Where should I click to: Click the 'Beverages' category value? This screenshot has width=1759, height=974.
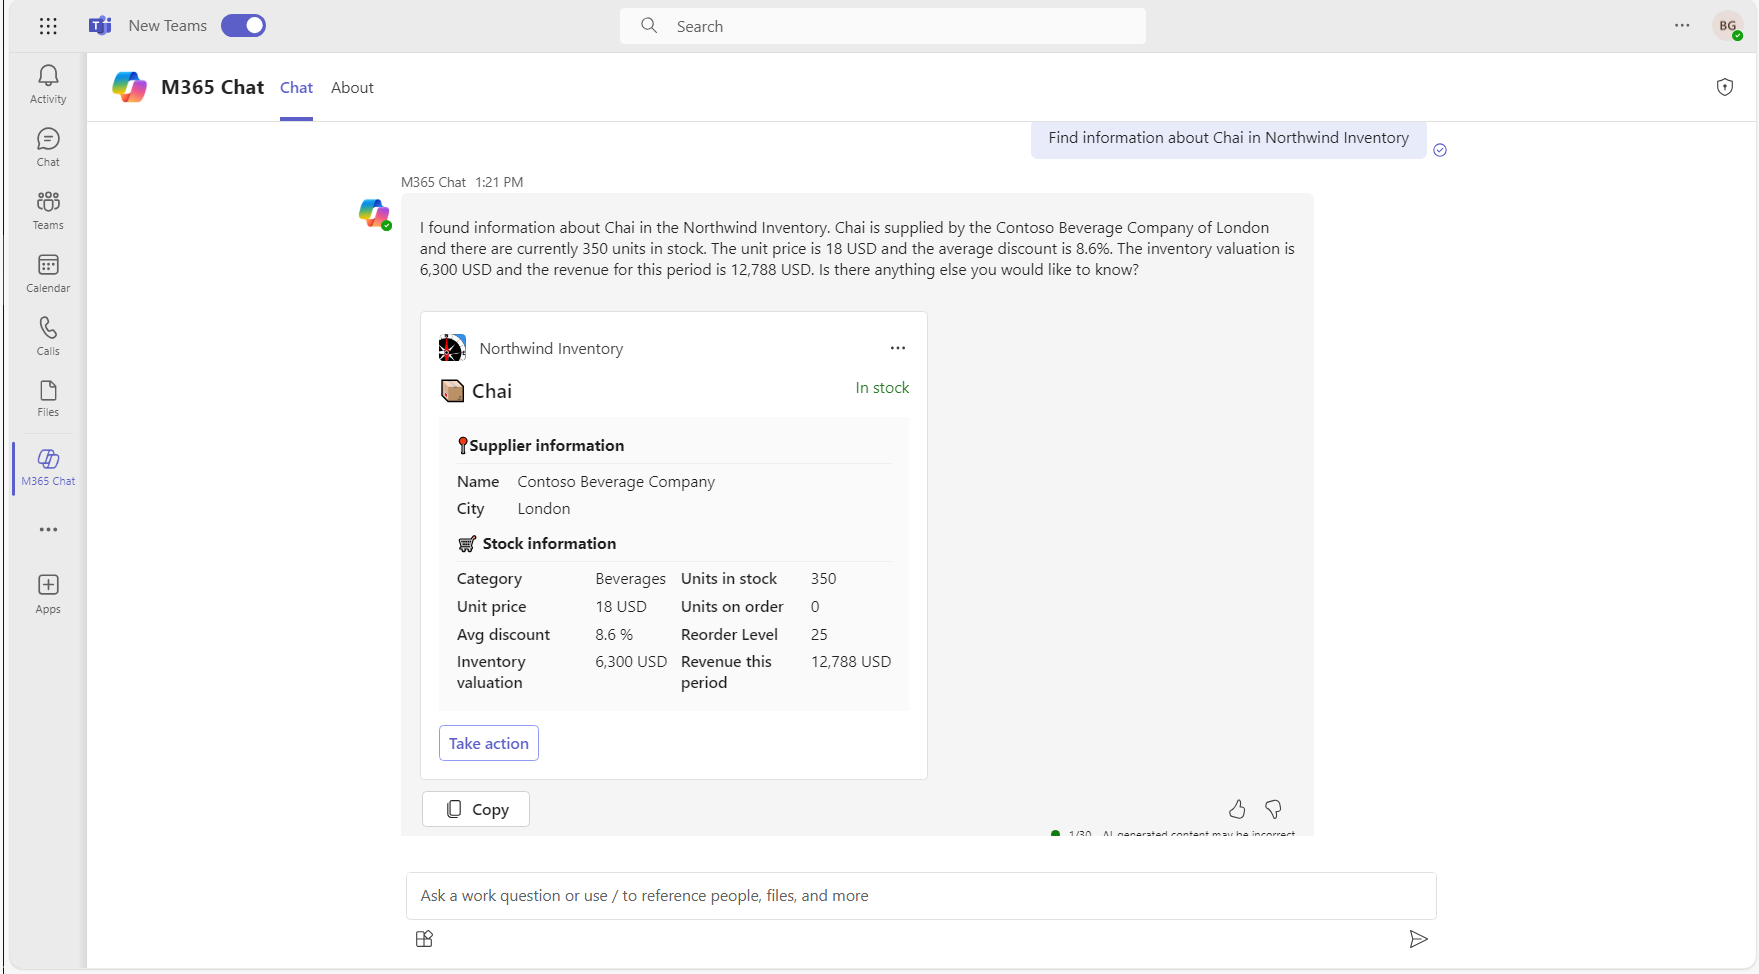(630, 579)
